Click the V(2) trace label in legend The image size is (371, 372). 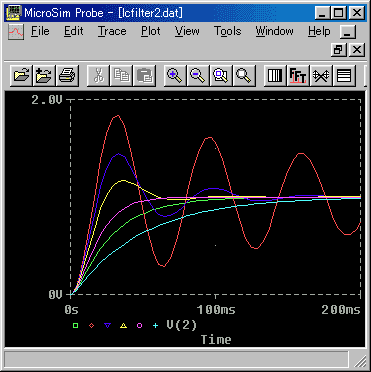(x=182, y=325)
